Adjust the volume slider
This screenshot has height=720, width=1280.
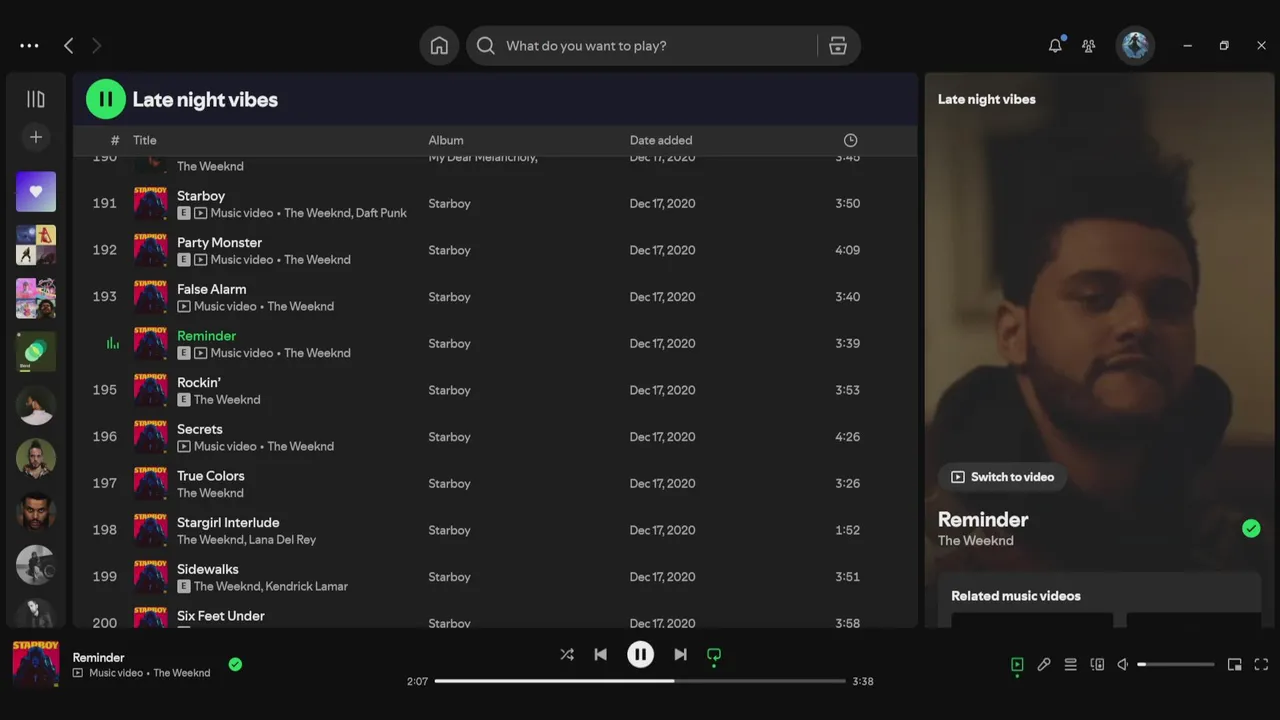(1176, 664)
